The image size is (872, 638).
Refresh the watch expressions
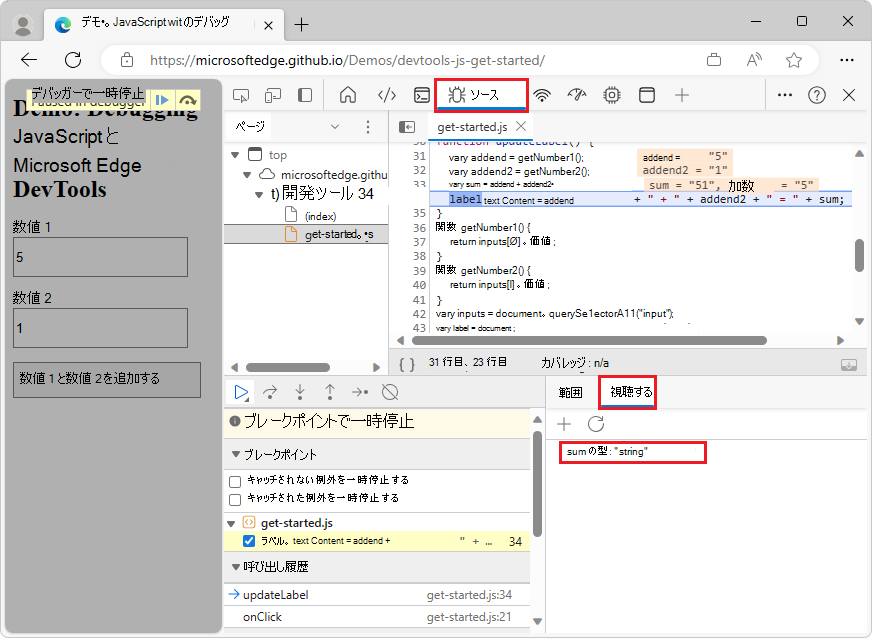[595, 424]
